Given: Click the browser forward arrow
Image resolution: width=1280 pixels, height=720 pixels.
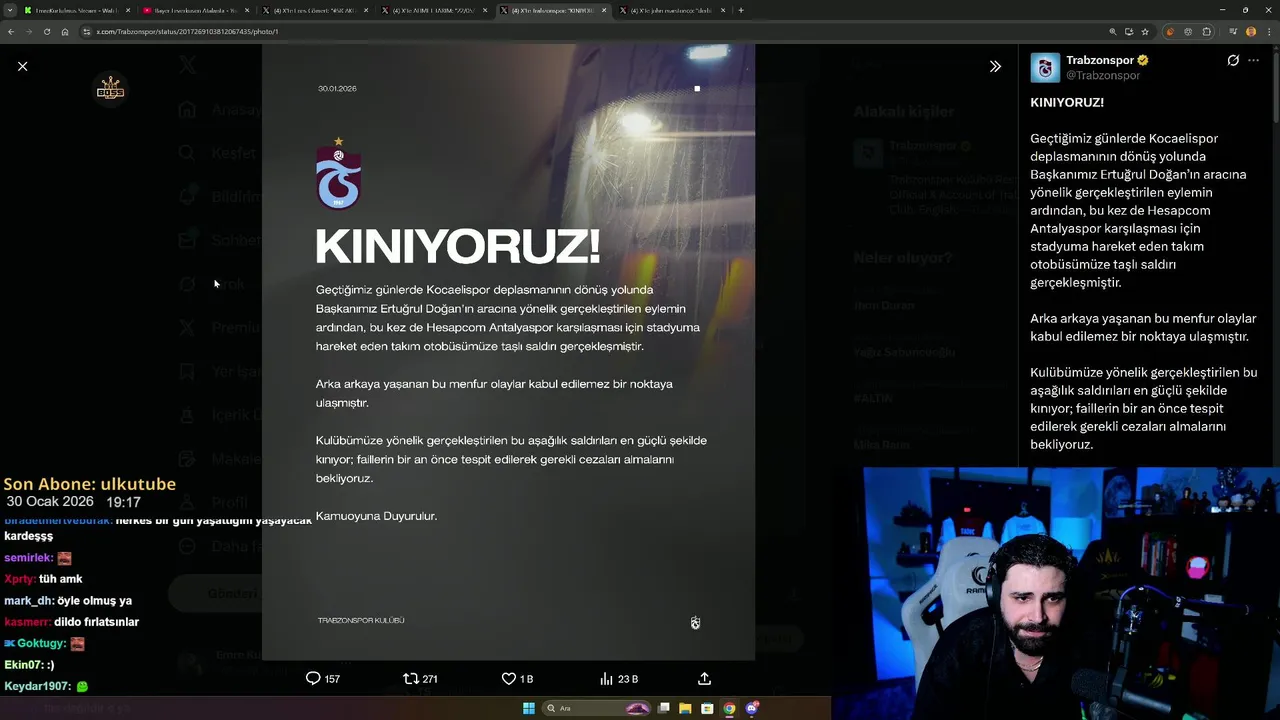Looking at the screenshot, I should click(29, 32).
